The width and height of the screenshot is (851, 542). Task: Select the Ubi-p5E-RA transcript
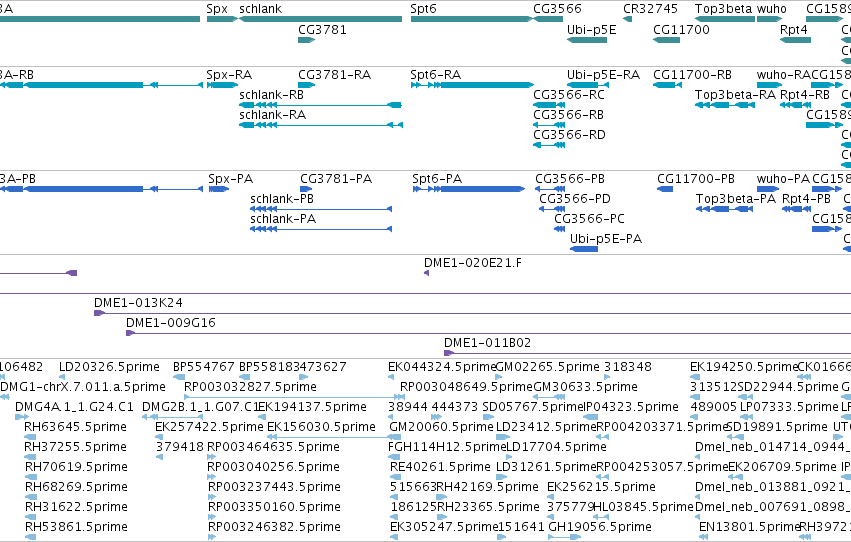coord(588,85)
